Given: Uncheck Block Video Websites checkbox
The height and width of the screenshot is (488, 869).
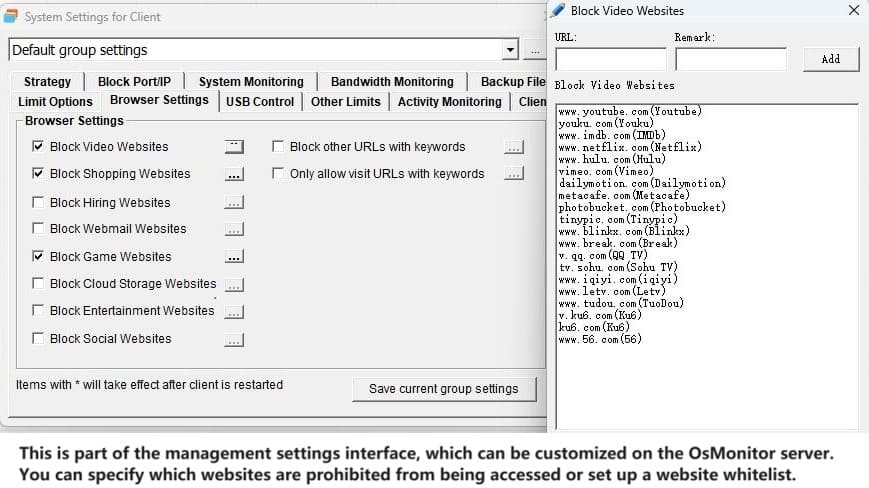Looking at the screenshot, I should pyautogui.click(x=38, y=146).
